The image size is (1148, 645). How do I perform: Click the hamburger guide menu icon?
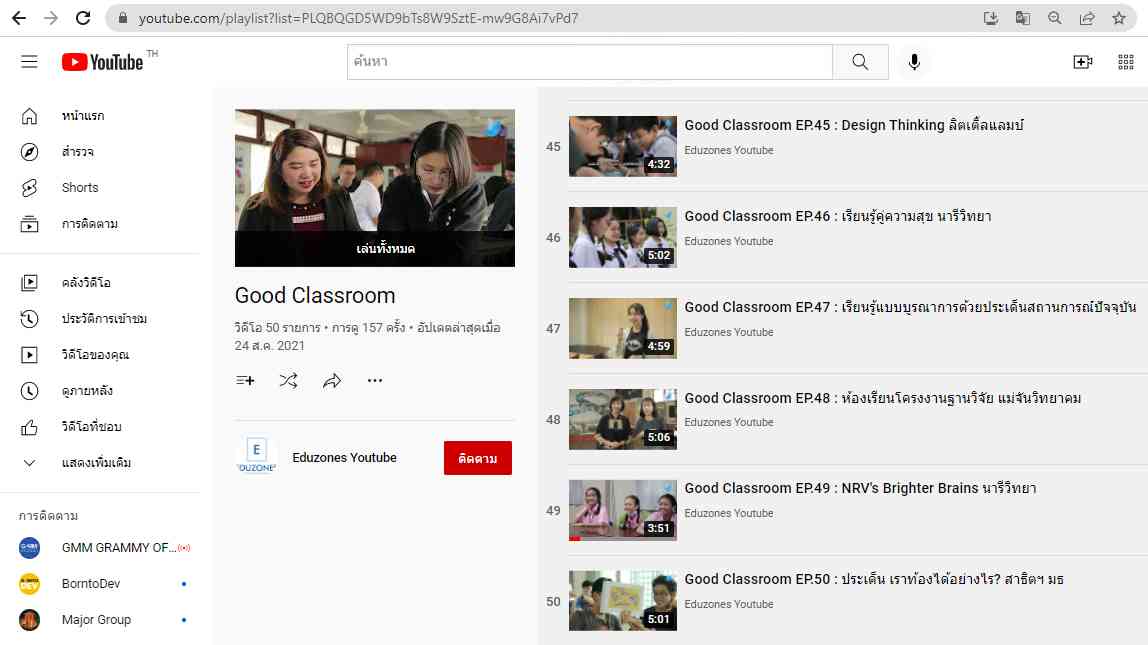[x=29, y=62]
